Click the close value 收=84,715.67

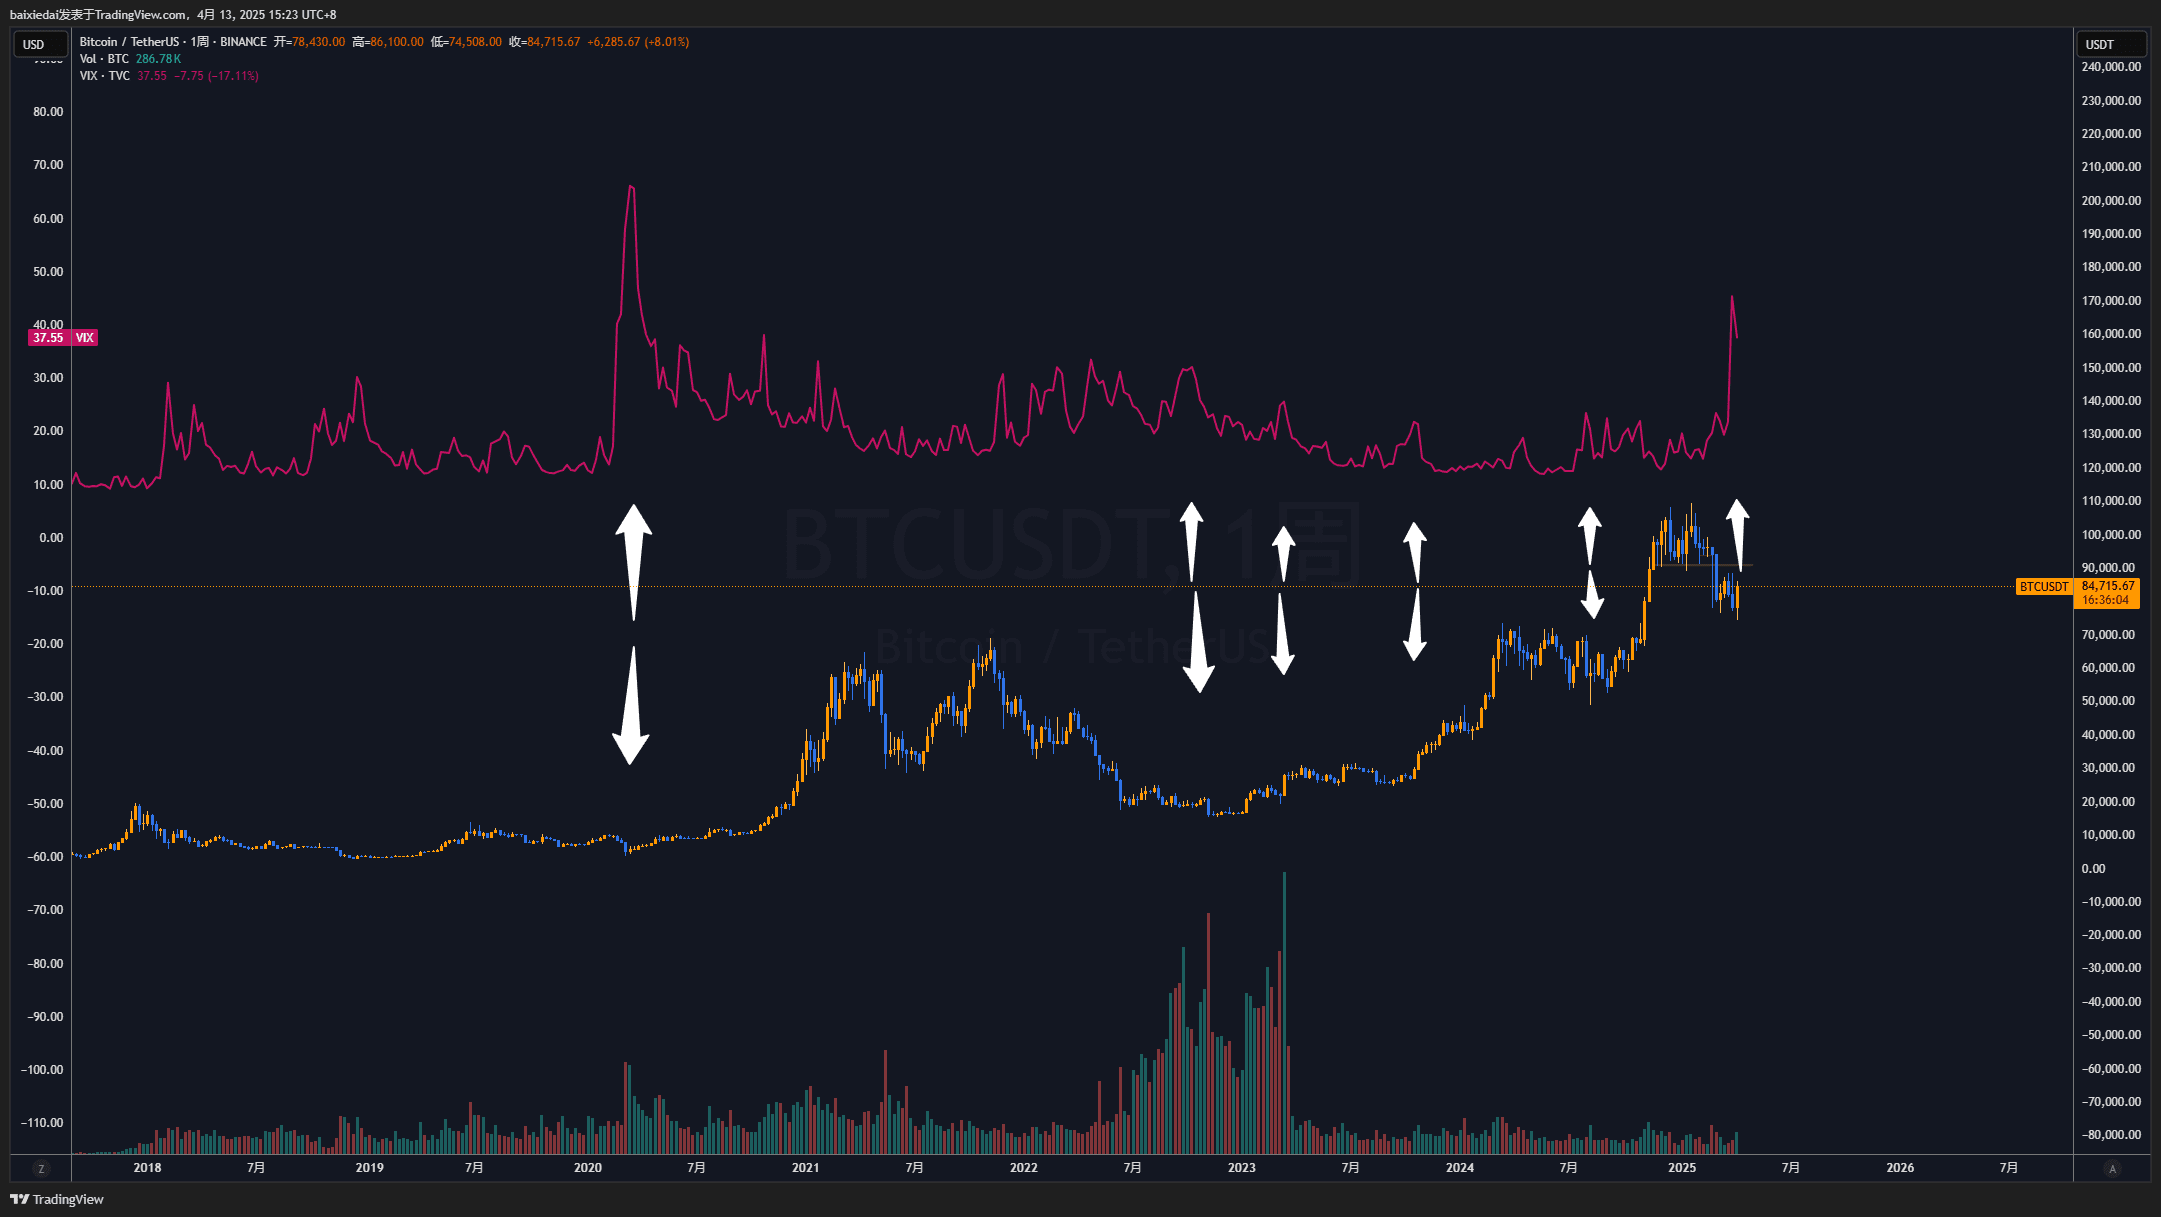click(544, 42)
